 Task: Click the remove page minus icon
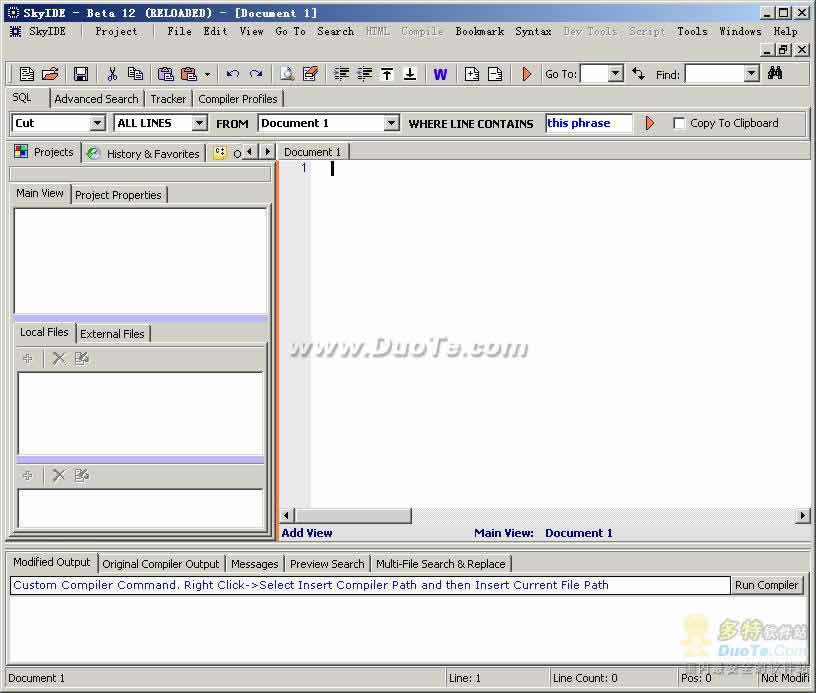pyautogui.click(x=495, y=74)
